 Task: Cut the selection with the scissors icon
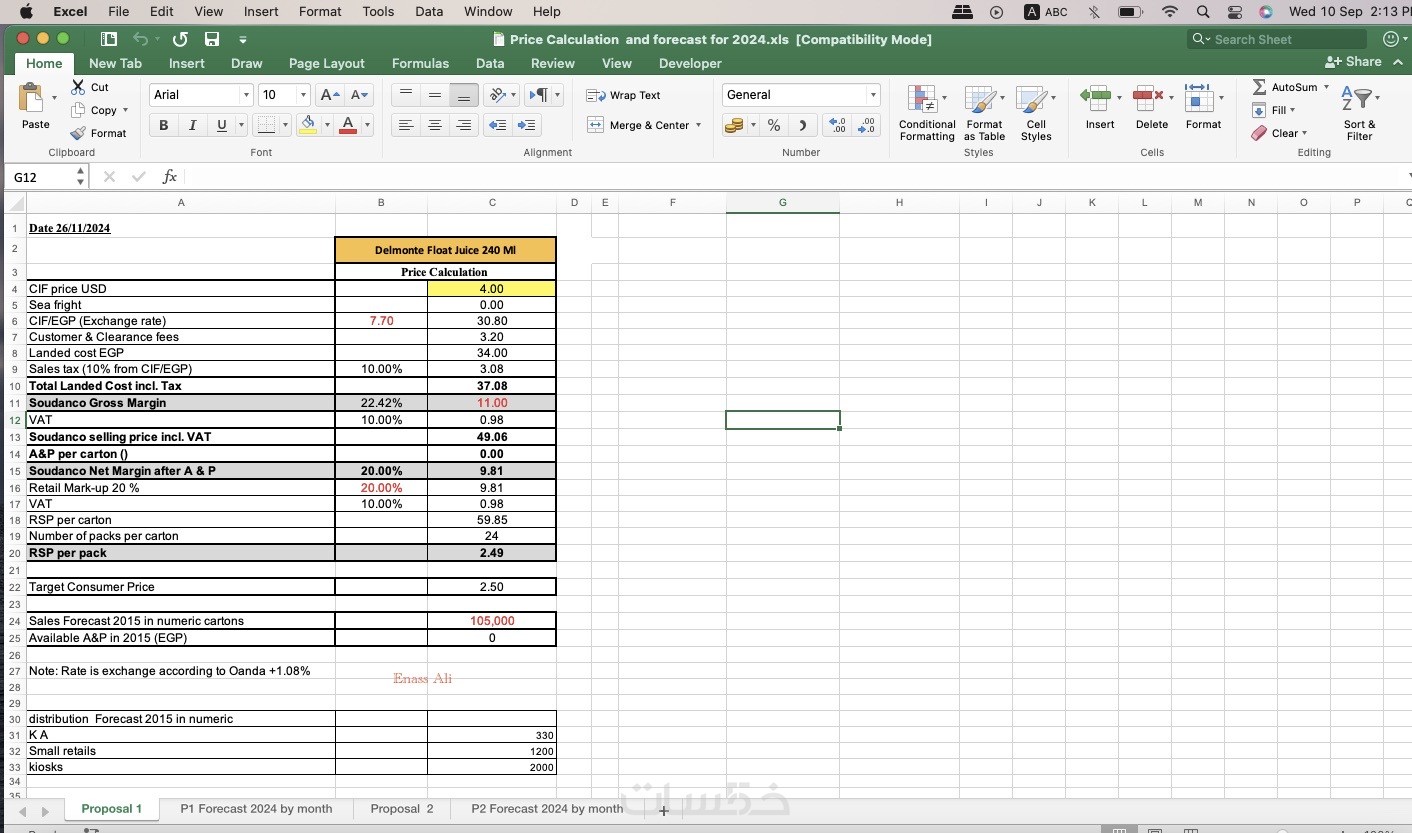coord(79,87)
